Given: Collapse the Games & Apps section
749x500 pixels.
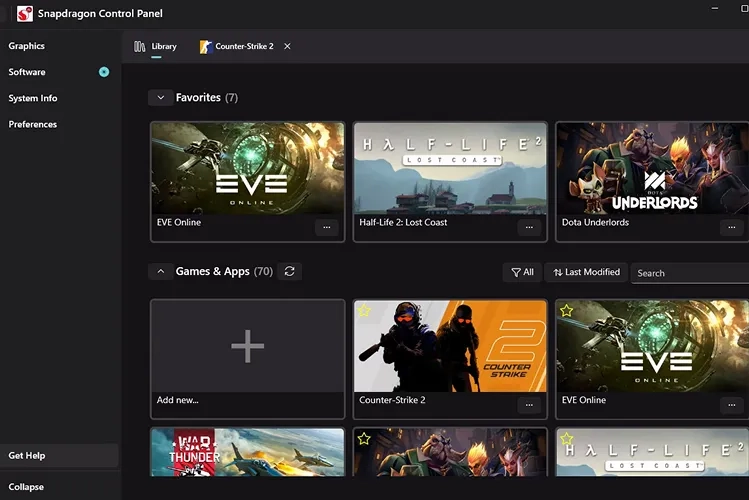Looking at the screenshot, I should 160,271.
